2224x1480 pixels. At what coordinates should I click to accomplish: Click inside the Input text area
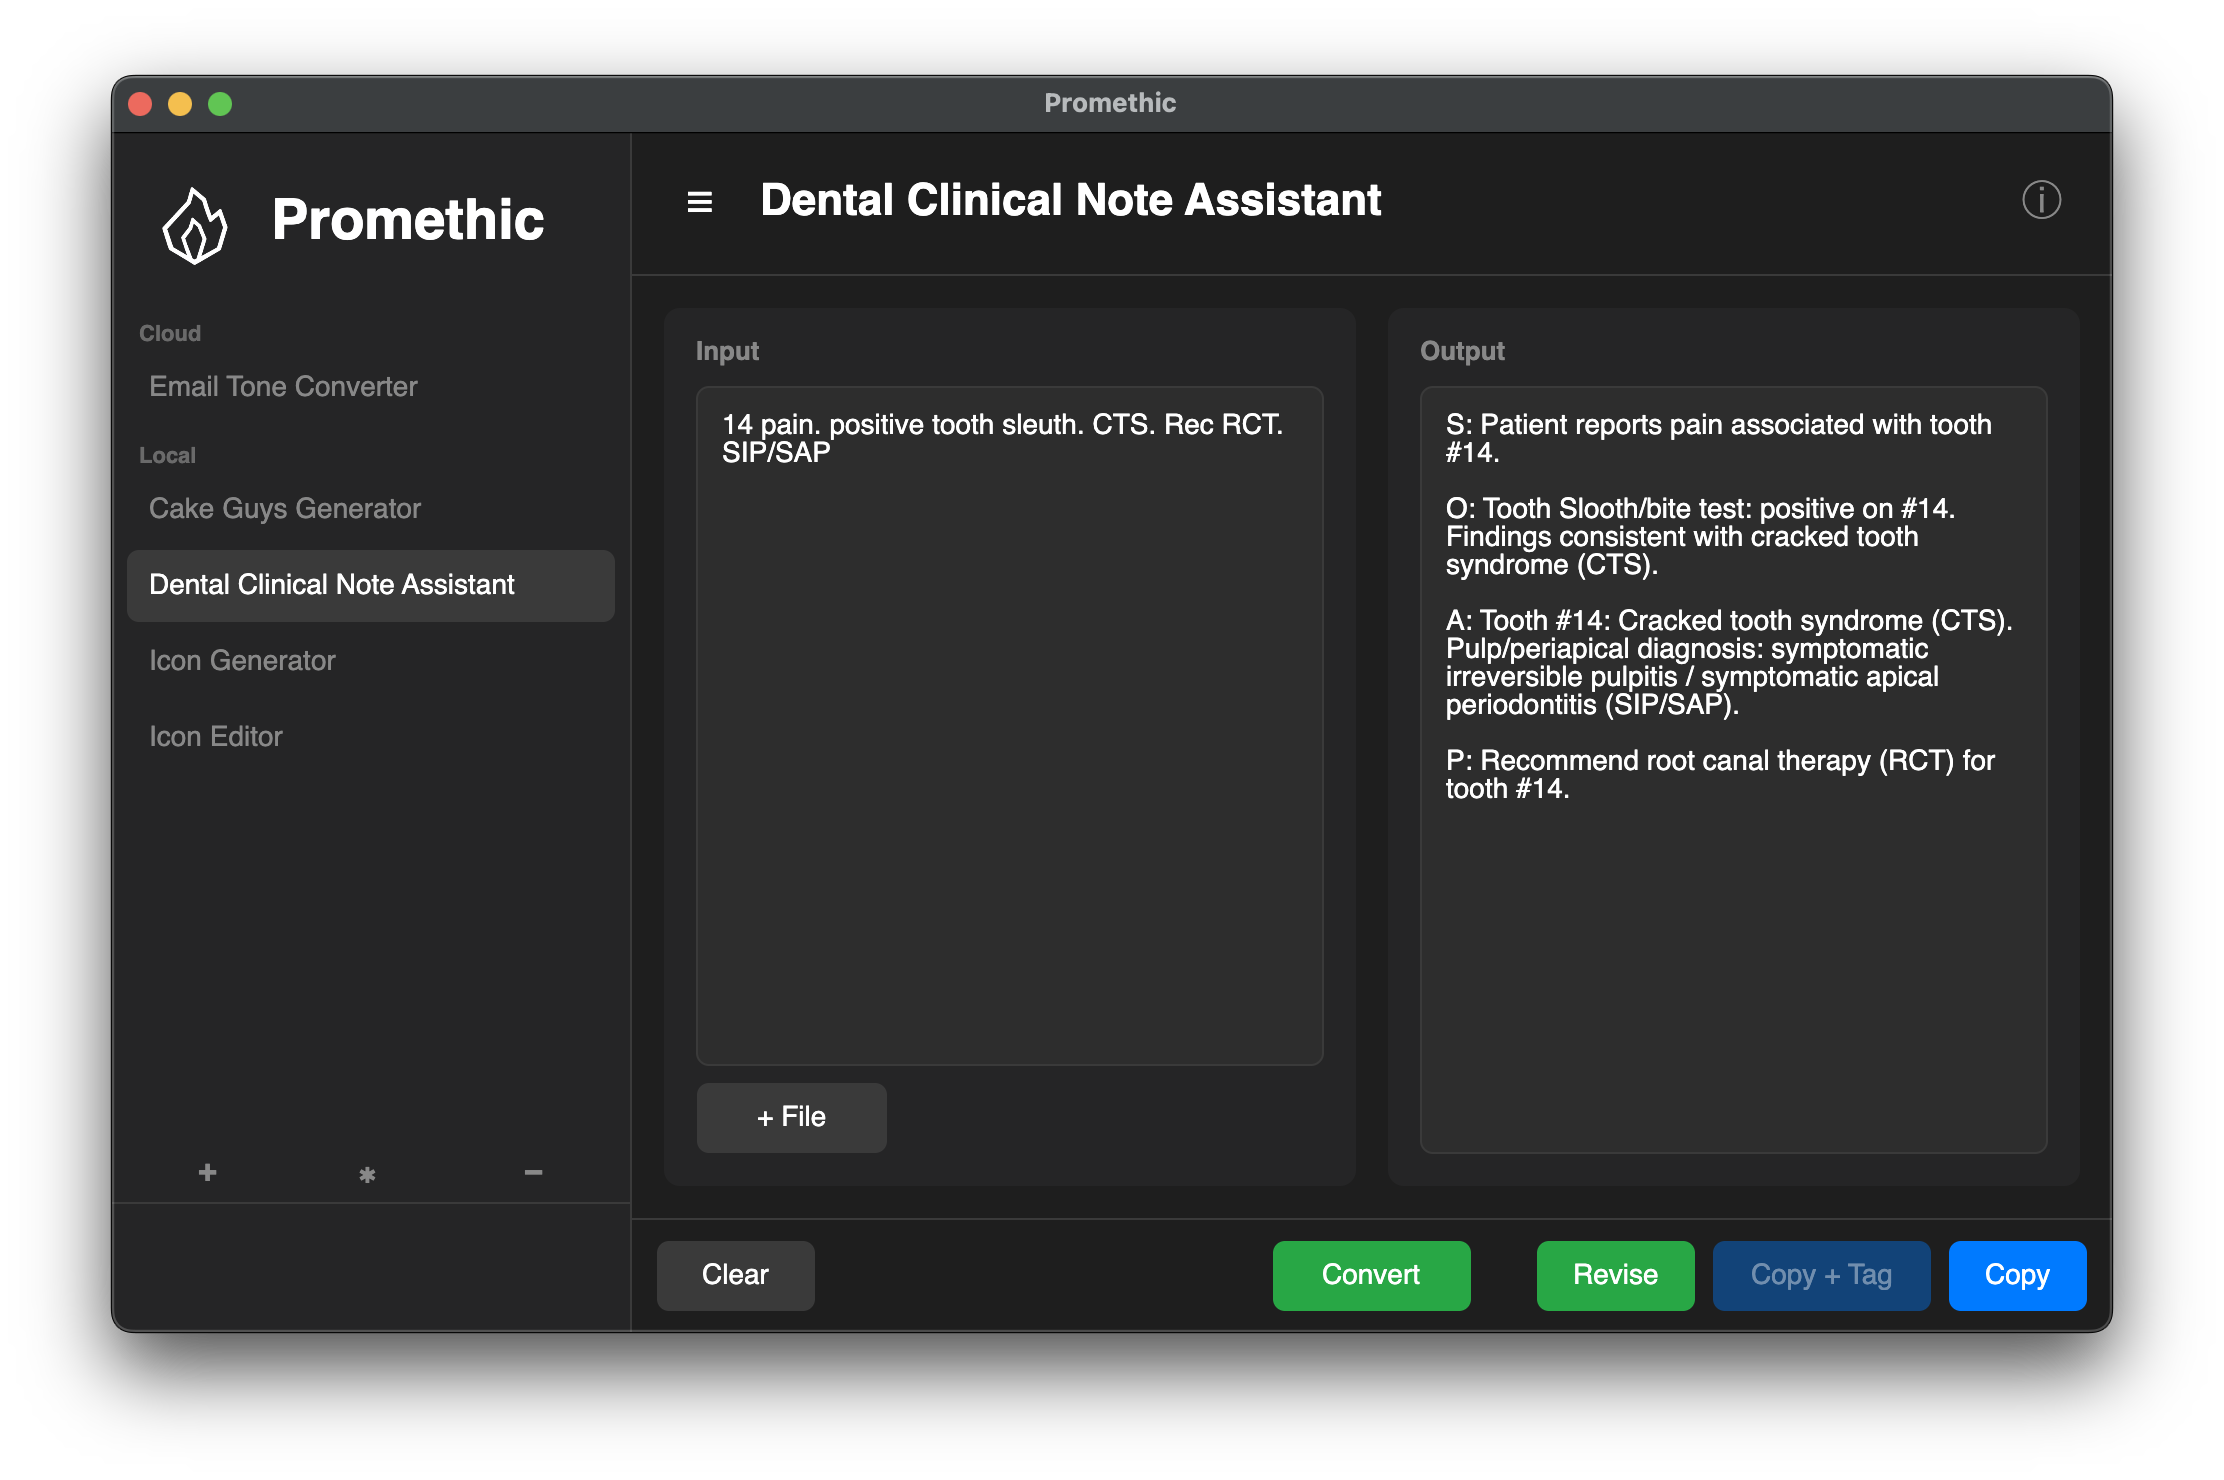(1009, 700)
